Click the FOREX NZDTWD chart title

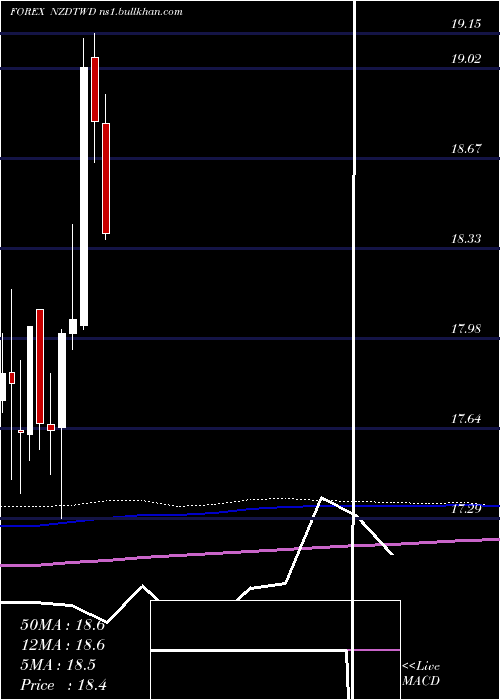(x=96, y=12)
